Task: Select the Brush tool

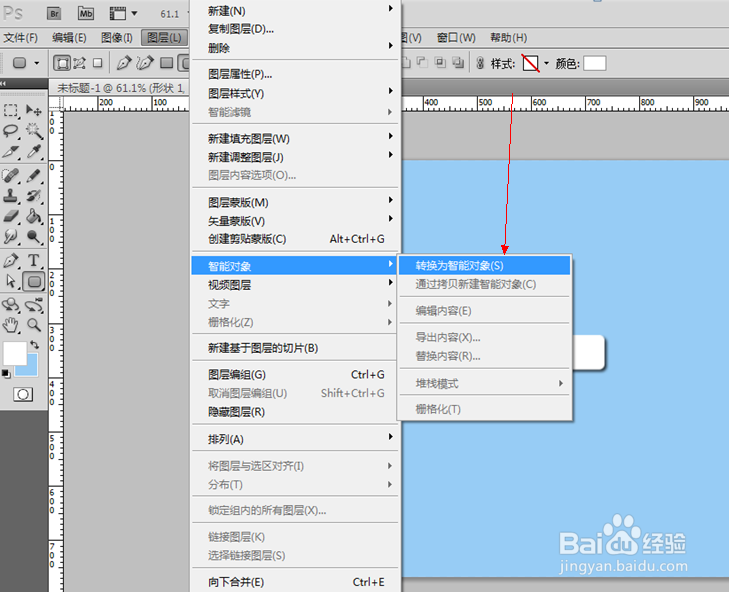Action: click(33, 176)
